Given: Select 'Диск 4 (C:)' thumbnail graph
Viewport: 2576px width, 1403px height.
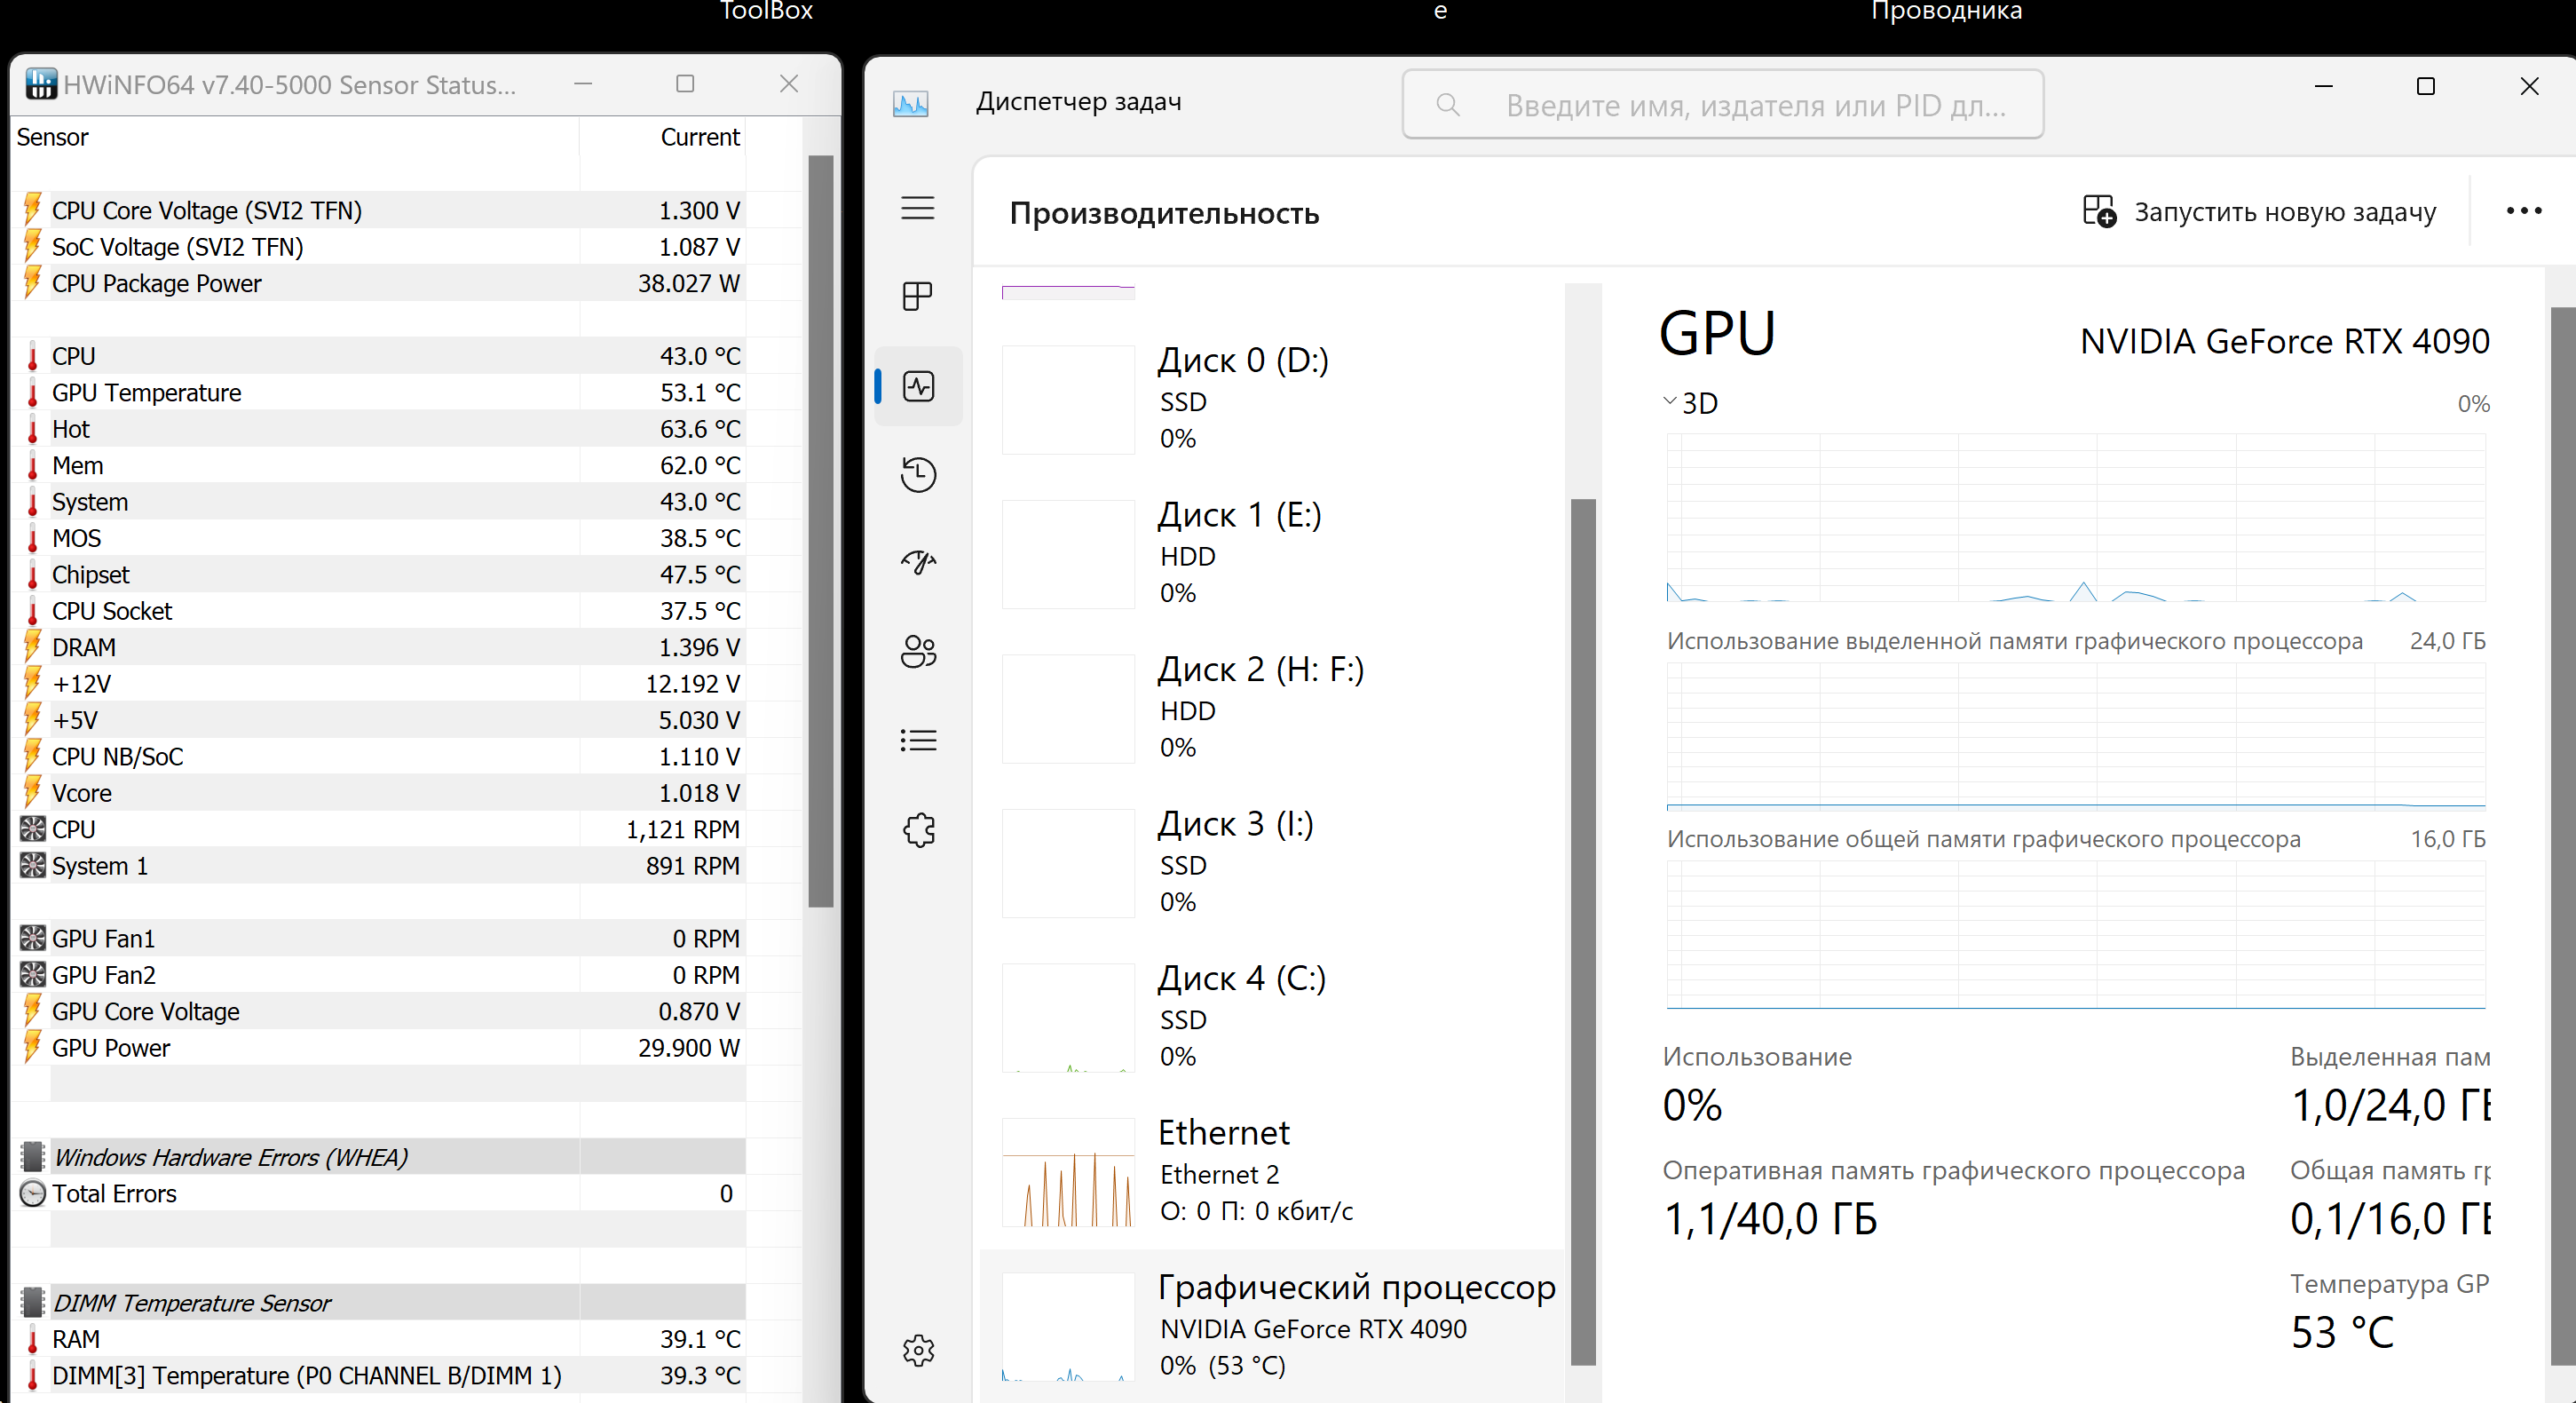Looking at the screenshot, I should tap(1067, 1017).
